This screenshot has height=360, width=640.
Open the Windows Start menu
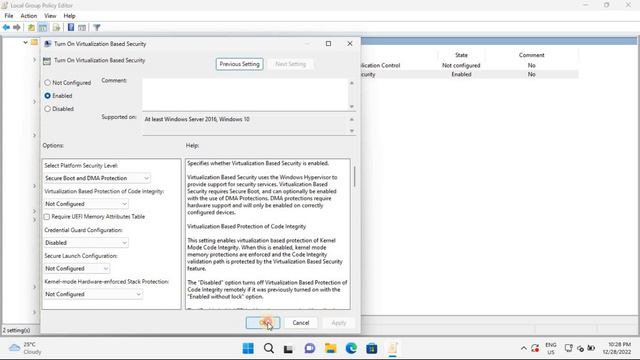coord(248,348)
